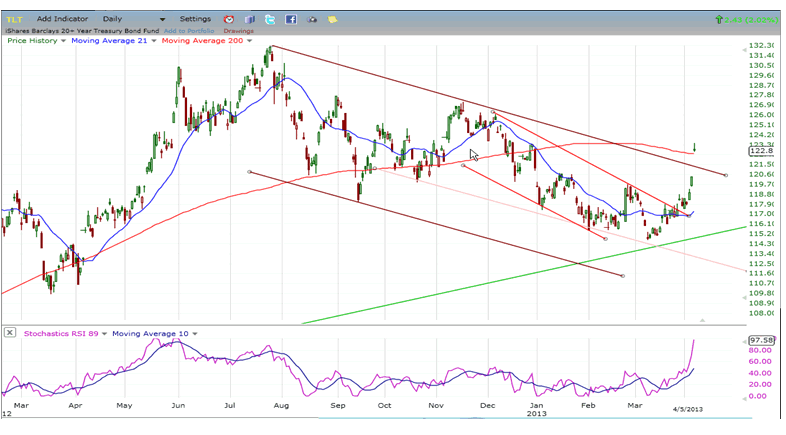Share chart via Facebook icon

tap(290, 19)
